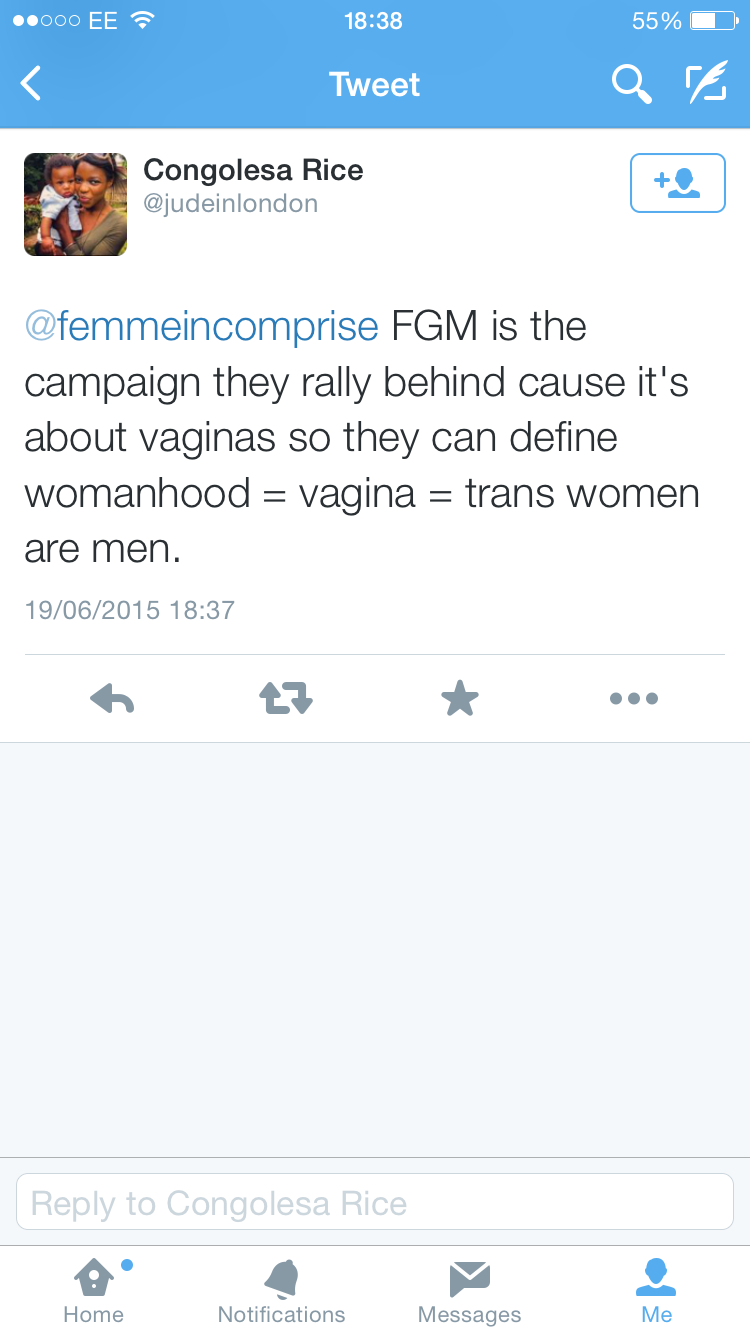Tap the Congolesa Rice display name
The image size is (750, 1334).
tap(253, 170)
